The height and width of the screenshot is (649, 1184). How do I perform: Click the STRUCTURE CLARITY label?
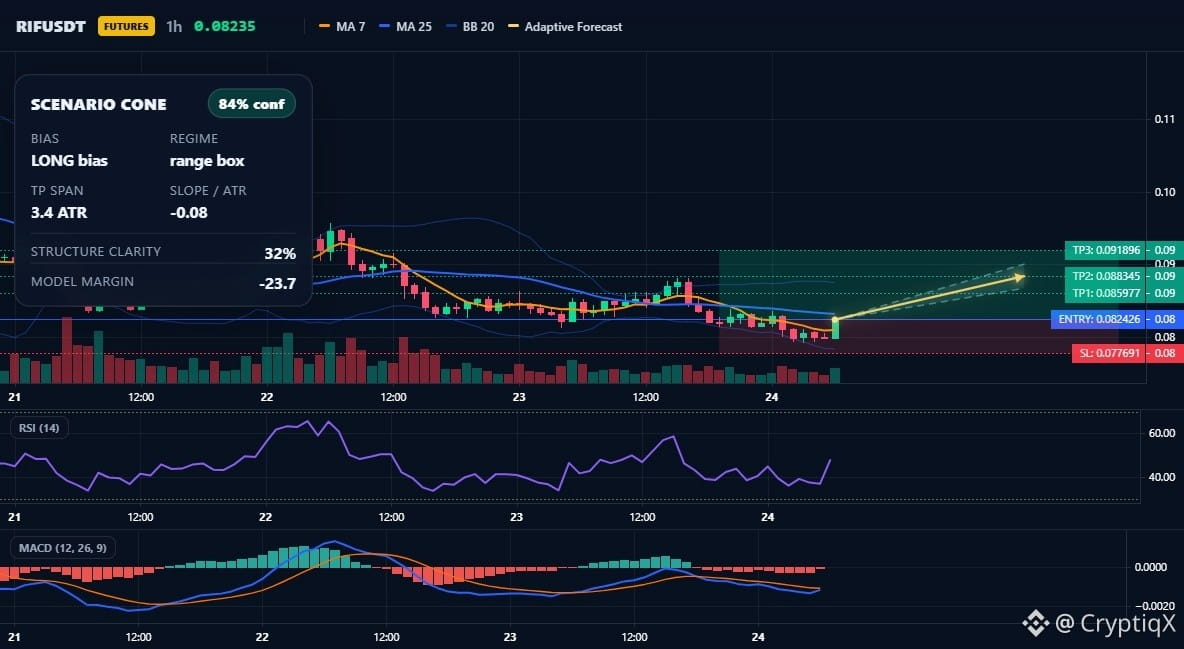coord(96,252)
